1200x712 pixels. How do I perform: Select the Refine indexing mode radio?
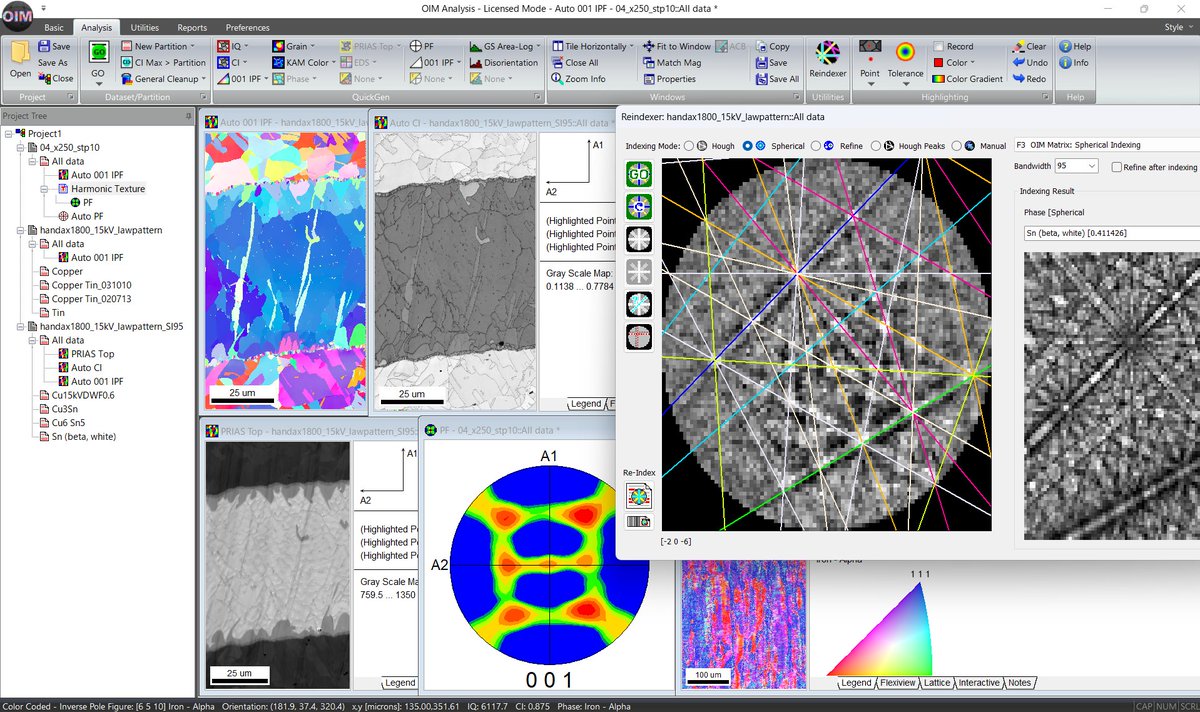click(x=814, y=146)
